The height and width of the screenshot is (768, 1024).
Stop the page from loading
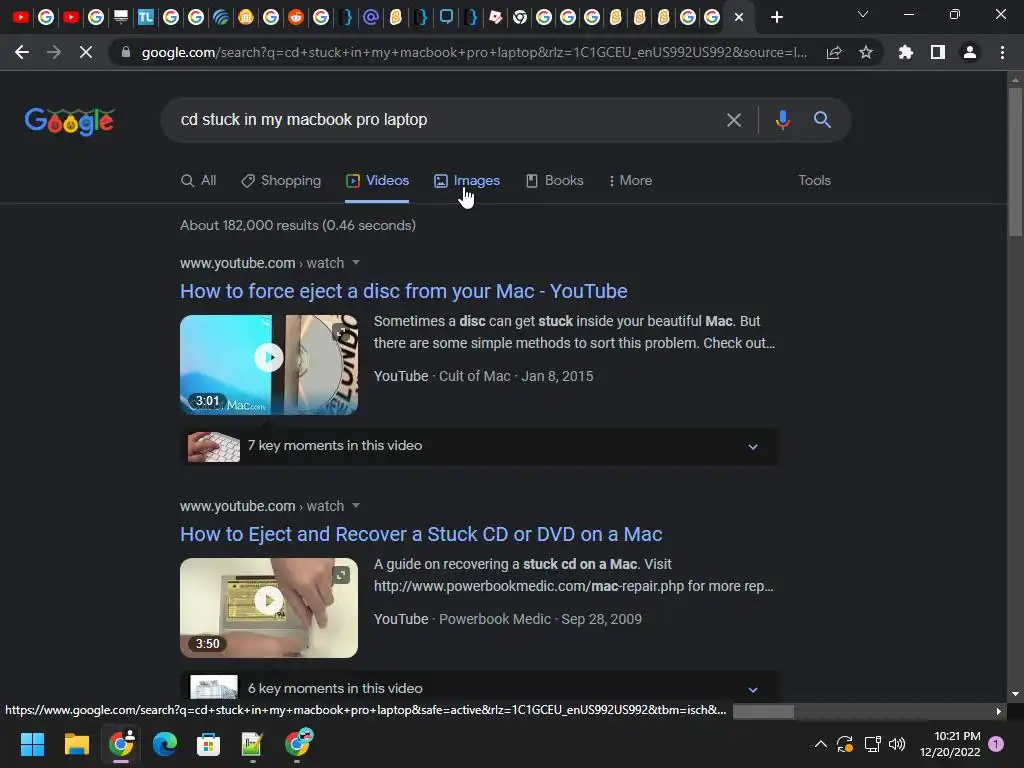pos(86,52)
